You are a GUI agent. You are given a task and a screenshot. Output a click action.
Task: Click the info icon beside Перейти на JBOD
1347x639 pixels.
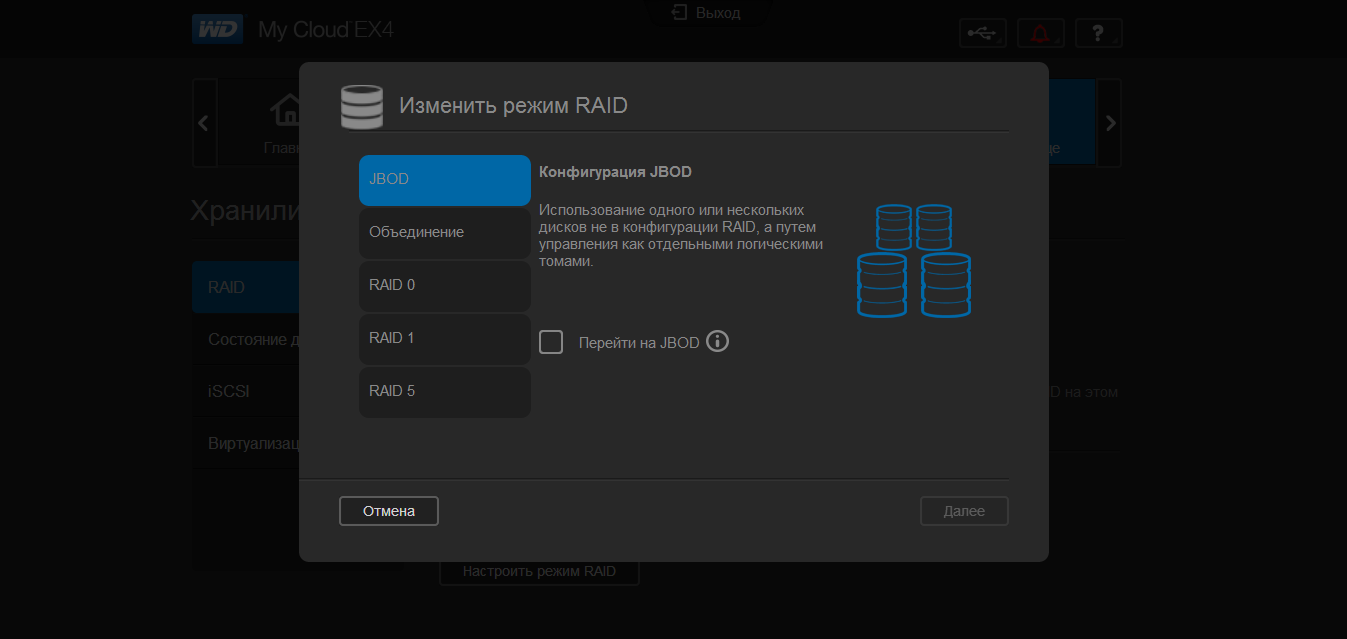click(x=717, y=342)
